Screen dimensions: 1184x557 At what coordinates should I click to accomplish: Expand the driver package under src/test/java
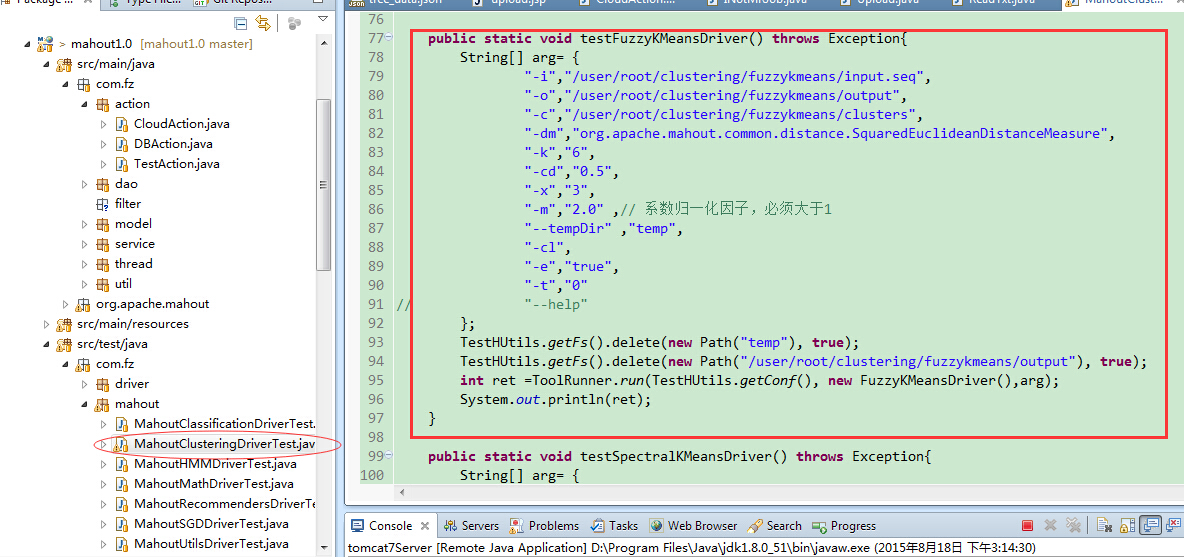tap(85, 384)
